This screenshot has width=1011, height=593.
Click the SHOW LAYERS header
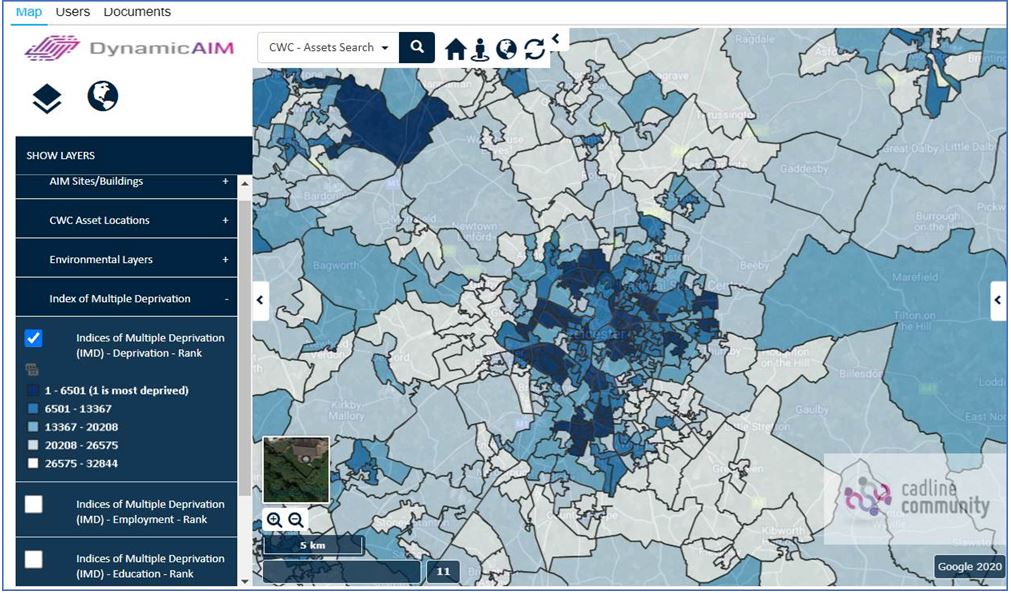pos(133,155)
